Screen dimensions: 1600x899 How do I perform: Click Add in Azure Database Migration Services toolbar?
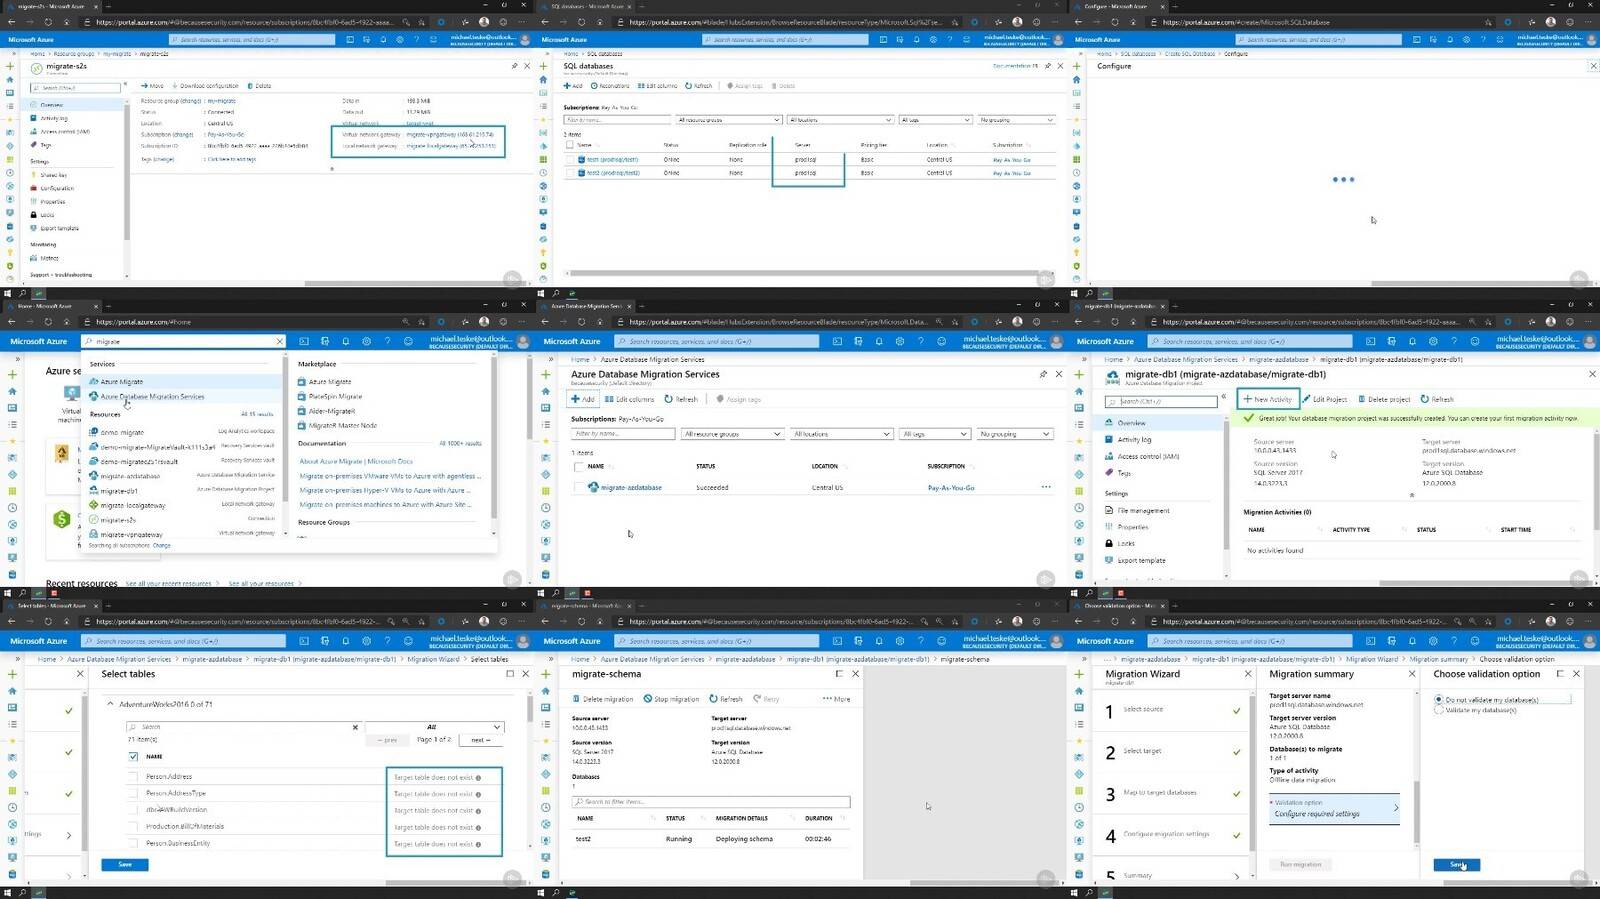pyautogui.click(x=583, y=399)
